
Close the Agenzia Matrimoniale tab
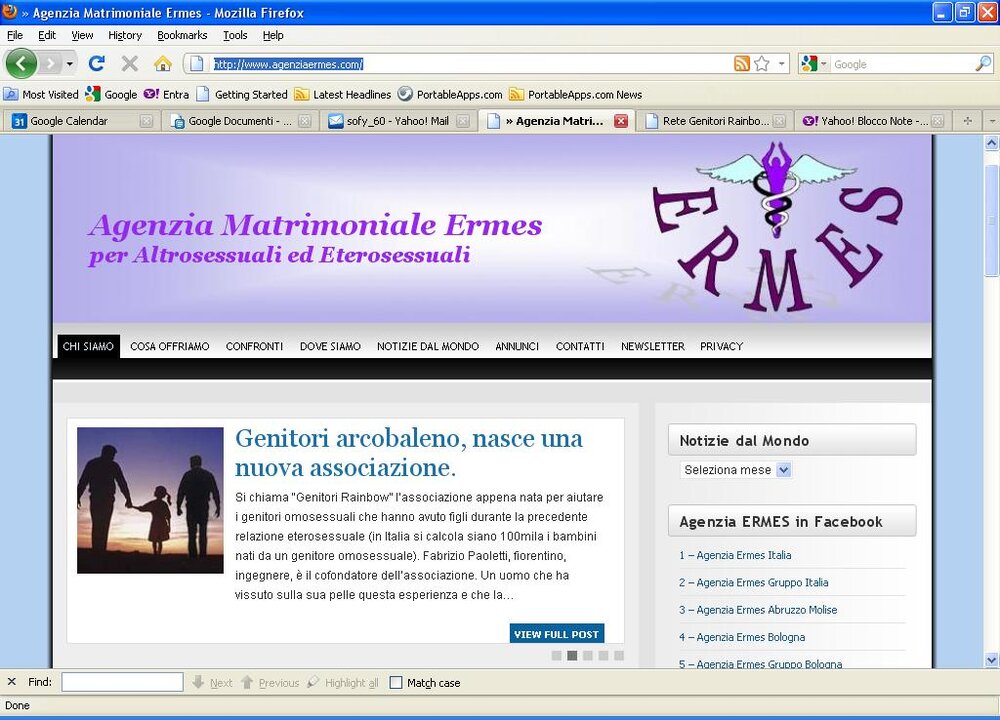point(621,121)
